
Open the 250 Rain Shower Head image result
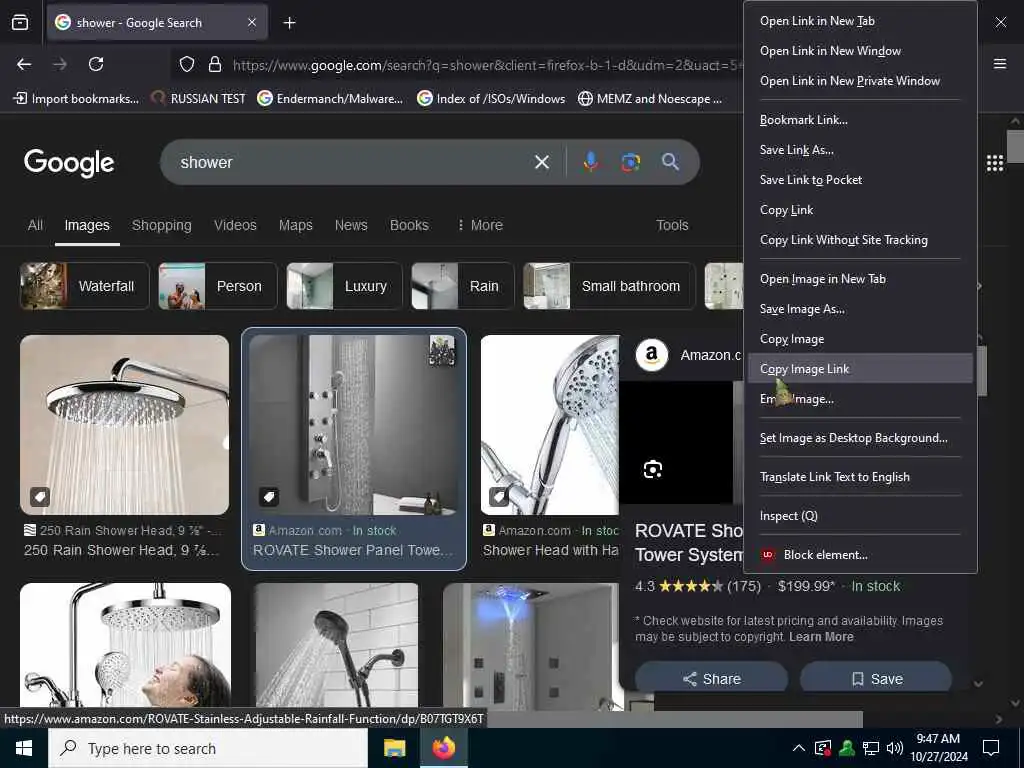click(125, 424)
